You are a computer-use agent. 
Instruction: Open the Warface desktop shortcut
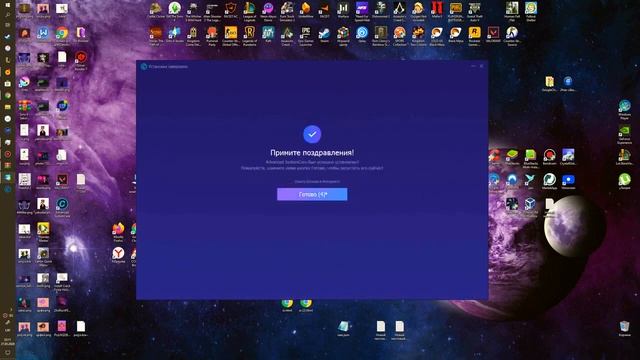(x=343, y=11)
